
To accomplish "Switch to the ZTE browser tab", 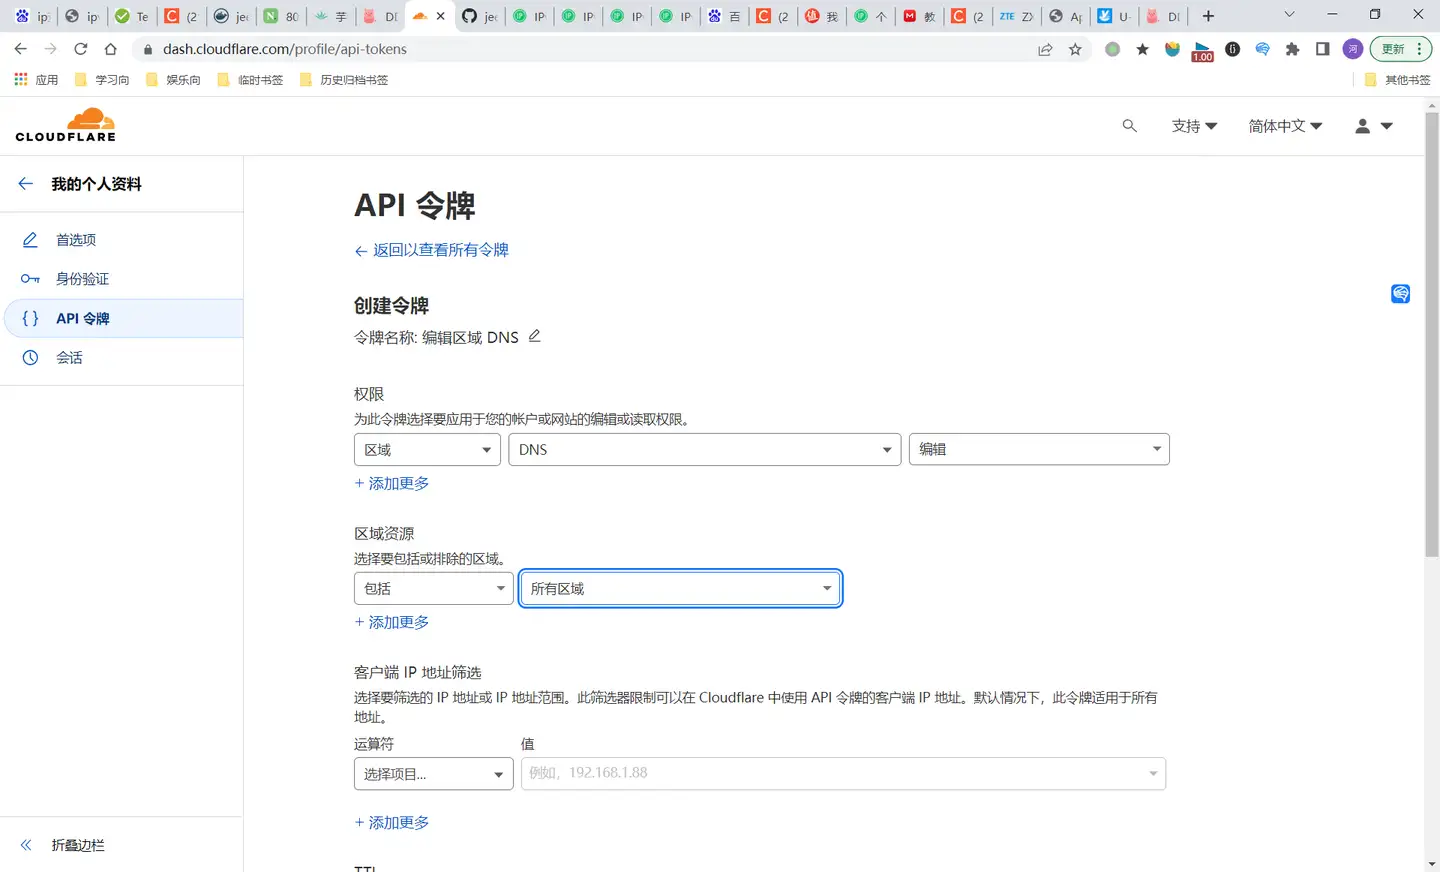I will coord(1016,16).
